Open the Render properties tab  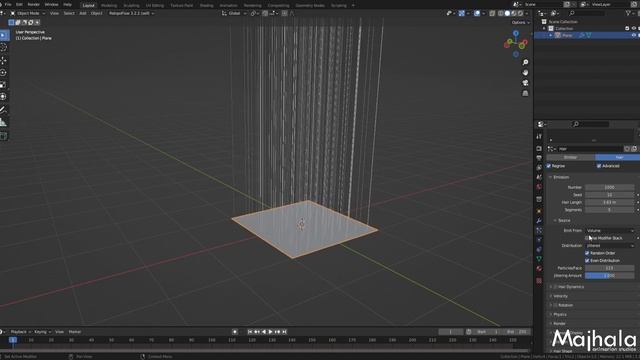point(539,149)
